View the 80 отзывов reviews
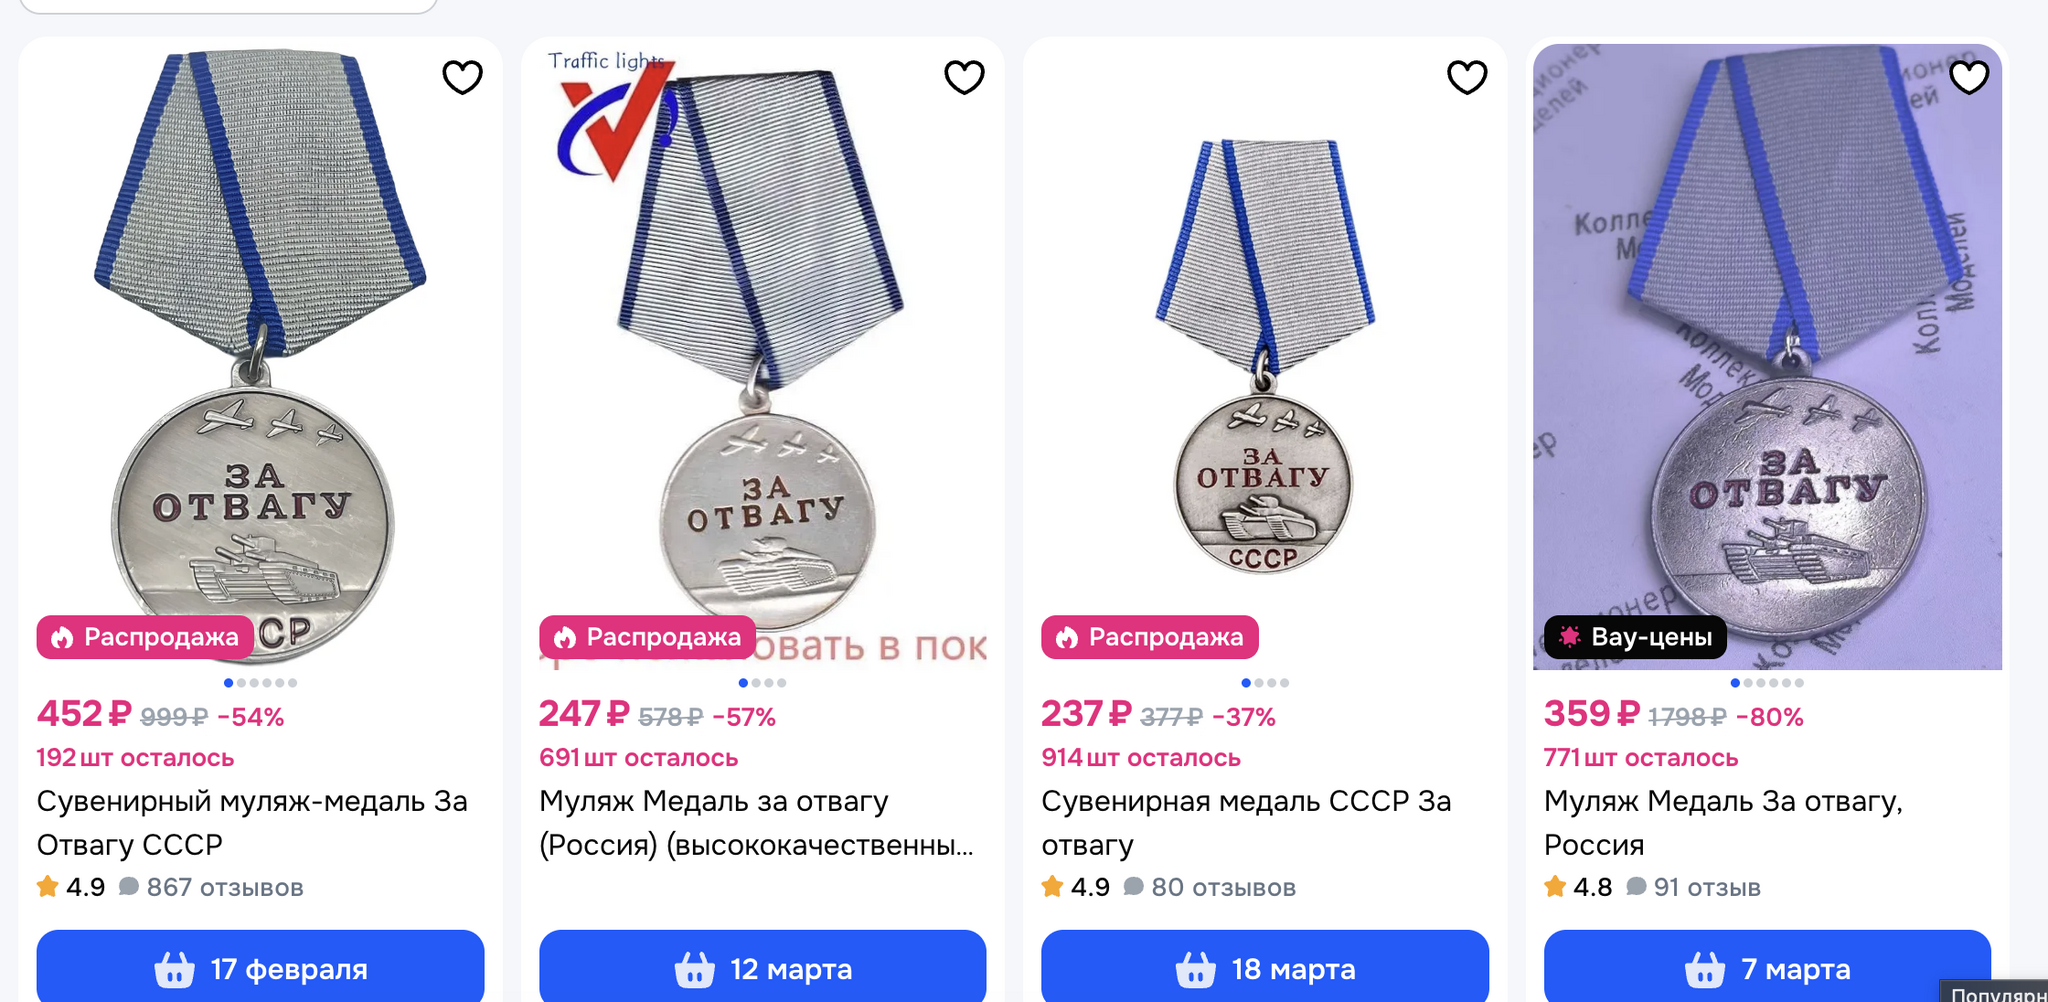This screenshot has height=1002, width=2048. pyautogui.click(x=1210, y=887)
